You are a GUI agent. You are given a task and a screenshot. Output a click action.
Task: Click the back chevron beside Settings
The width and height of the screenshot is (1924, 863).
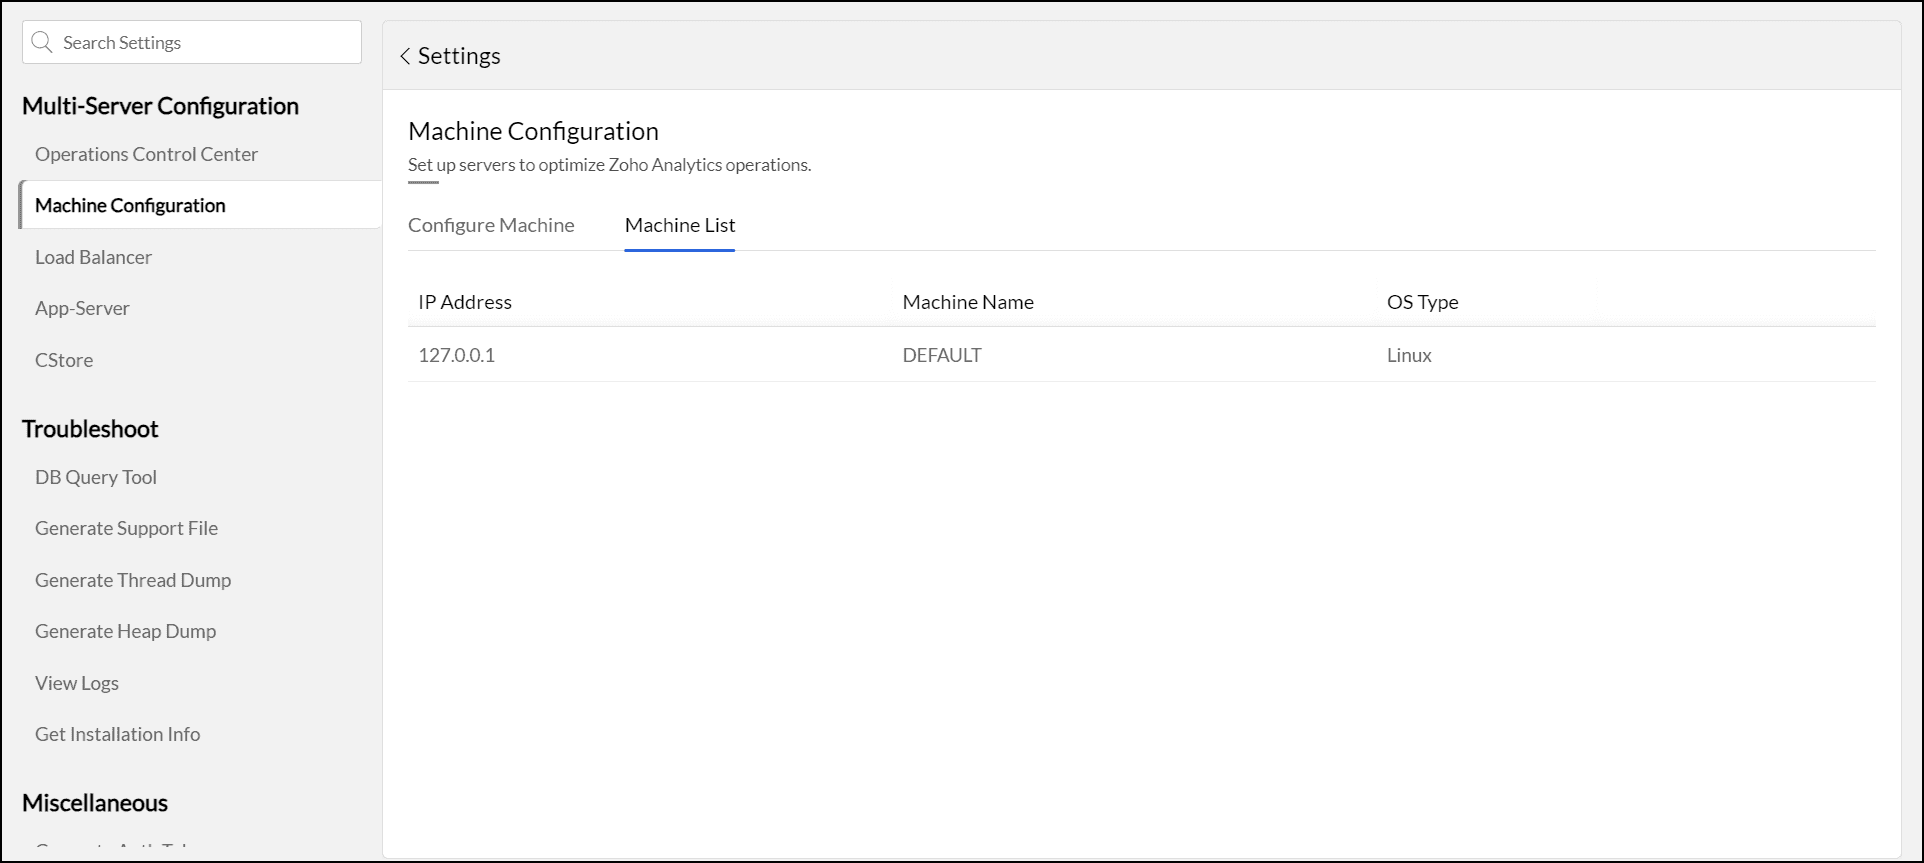pos(405,56)
